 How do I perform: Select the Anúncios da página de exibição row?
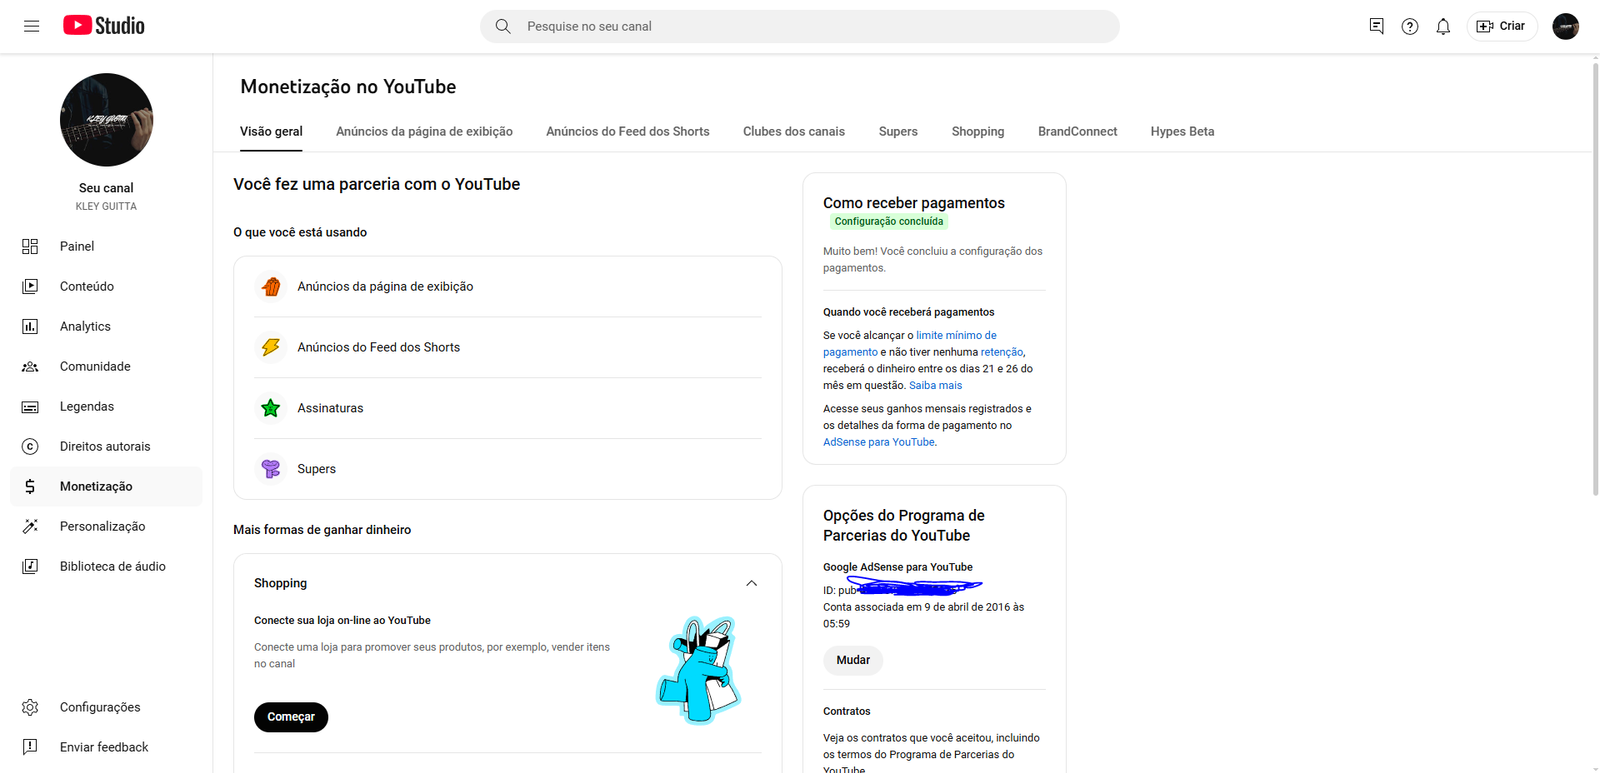(x=508, y=287)
